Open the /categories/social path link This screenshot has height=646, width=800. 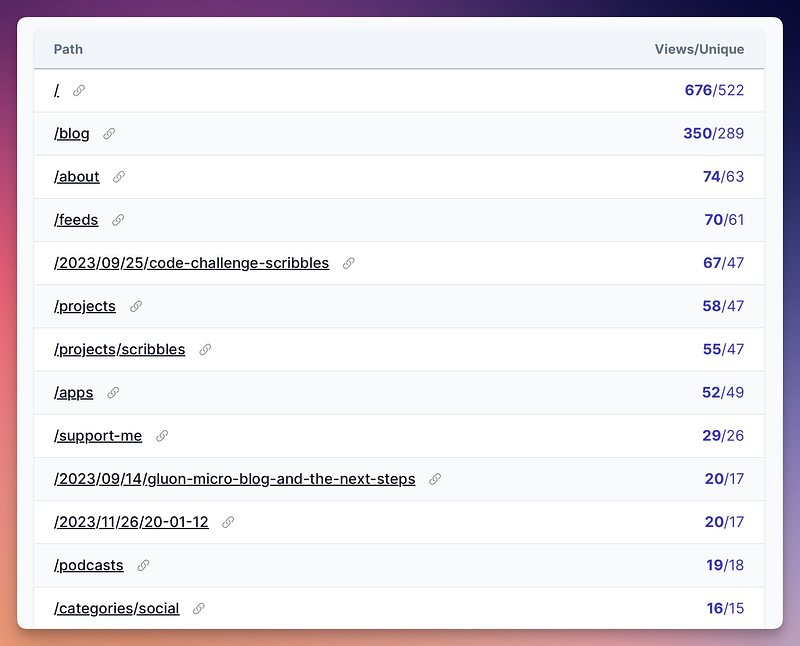pos(117,608)
